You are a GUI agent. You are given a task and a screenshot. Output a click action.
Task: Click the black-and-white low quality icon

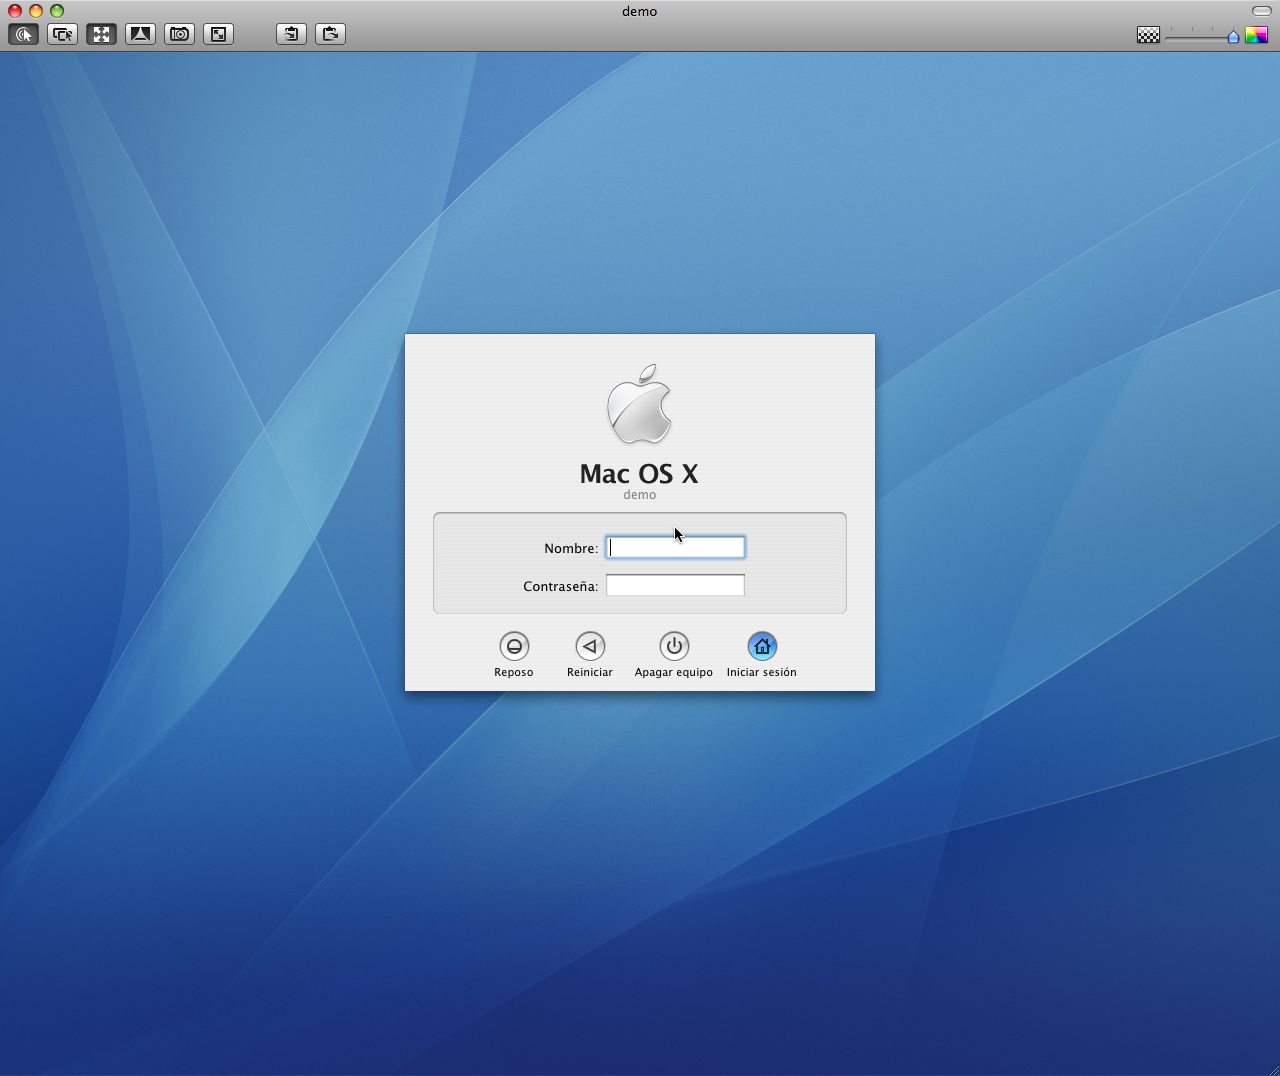coord(1148,35)
